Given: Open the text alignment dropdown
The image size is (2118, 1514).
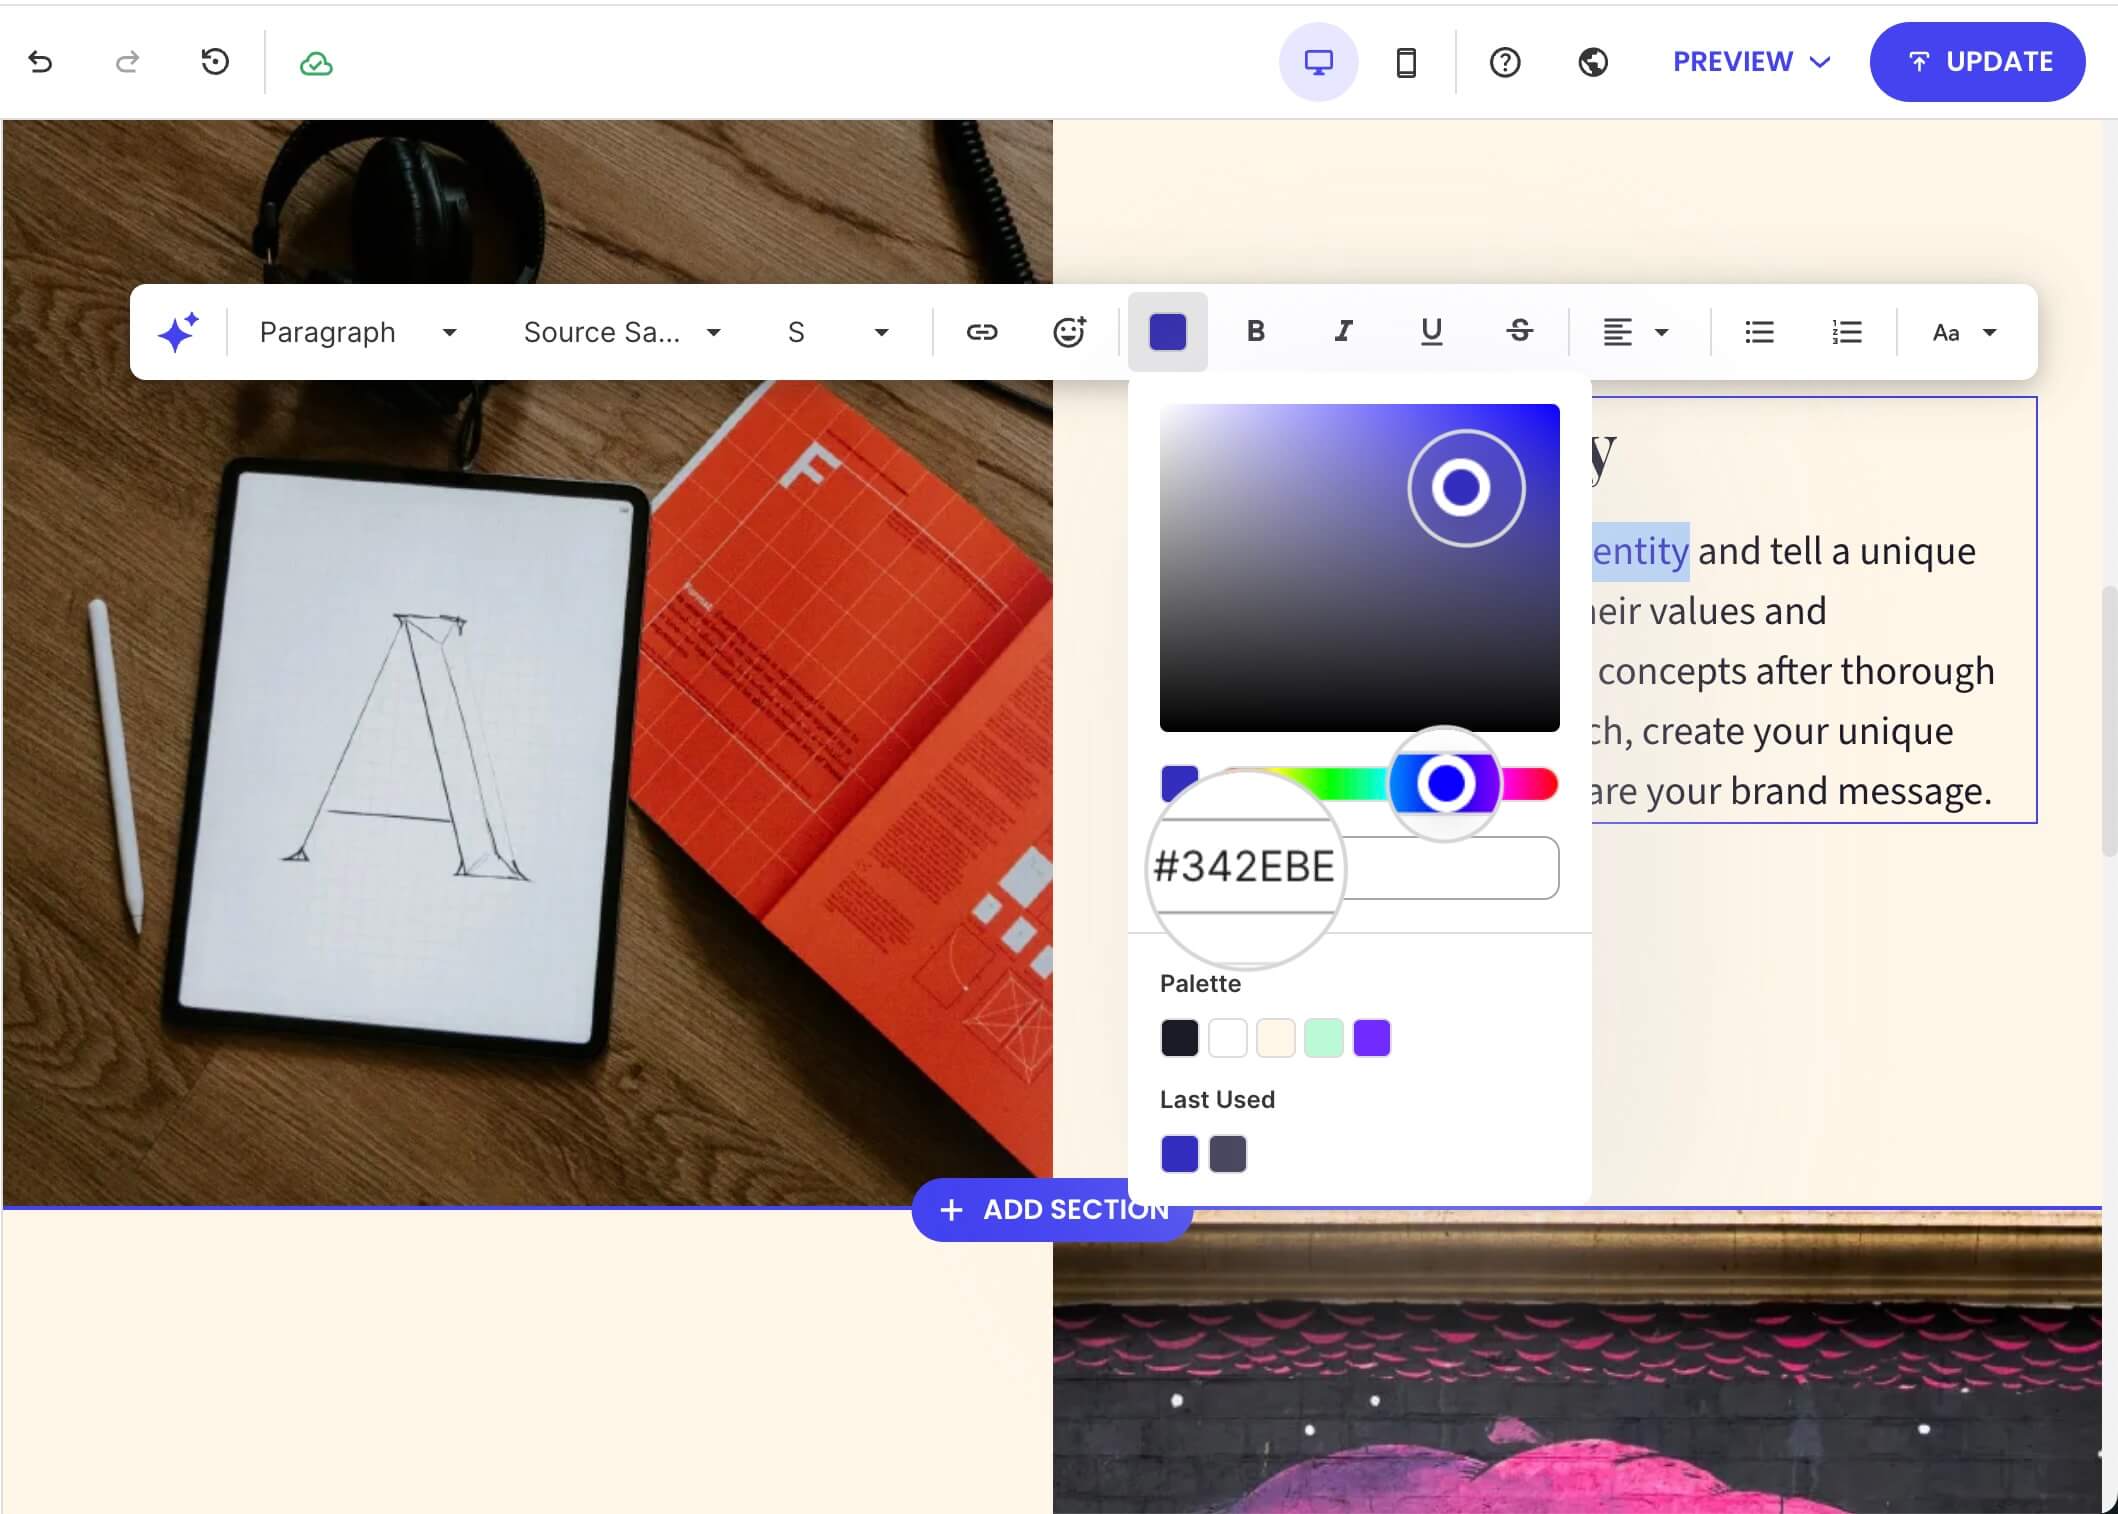Looking at the screenshot, I should [1636, 332].
